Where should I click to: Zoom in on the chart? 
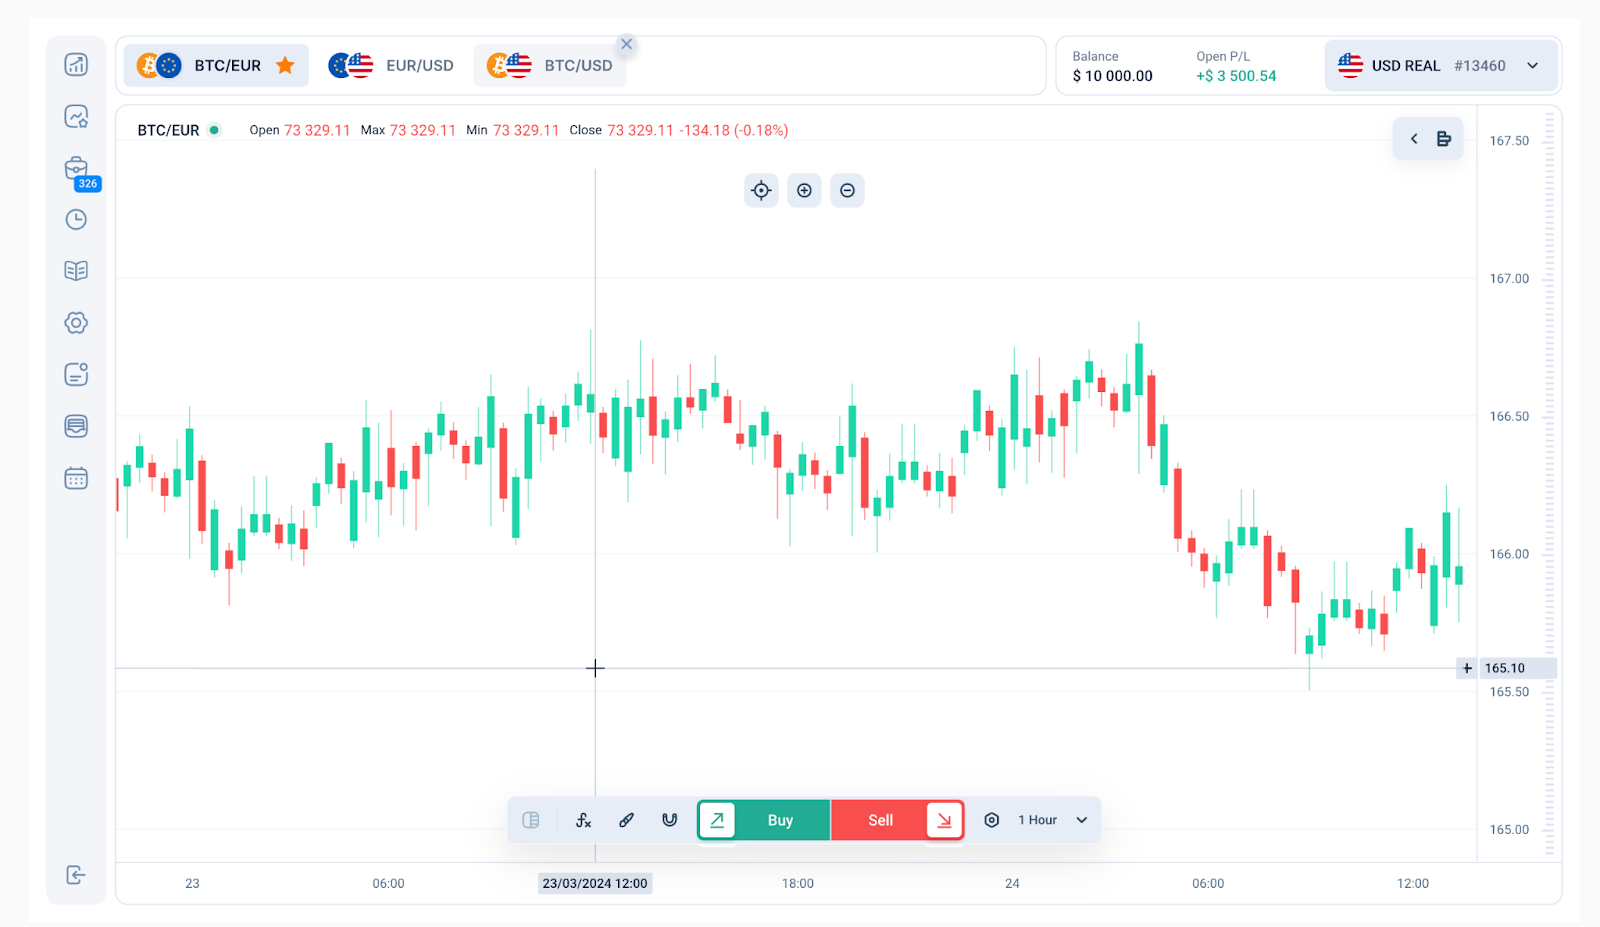coord(804,190)
